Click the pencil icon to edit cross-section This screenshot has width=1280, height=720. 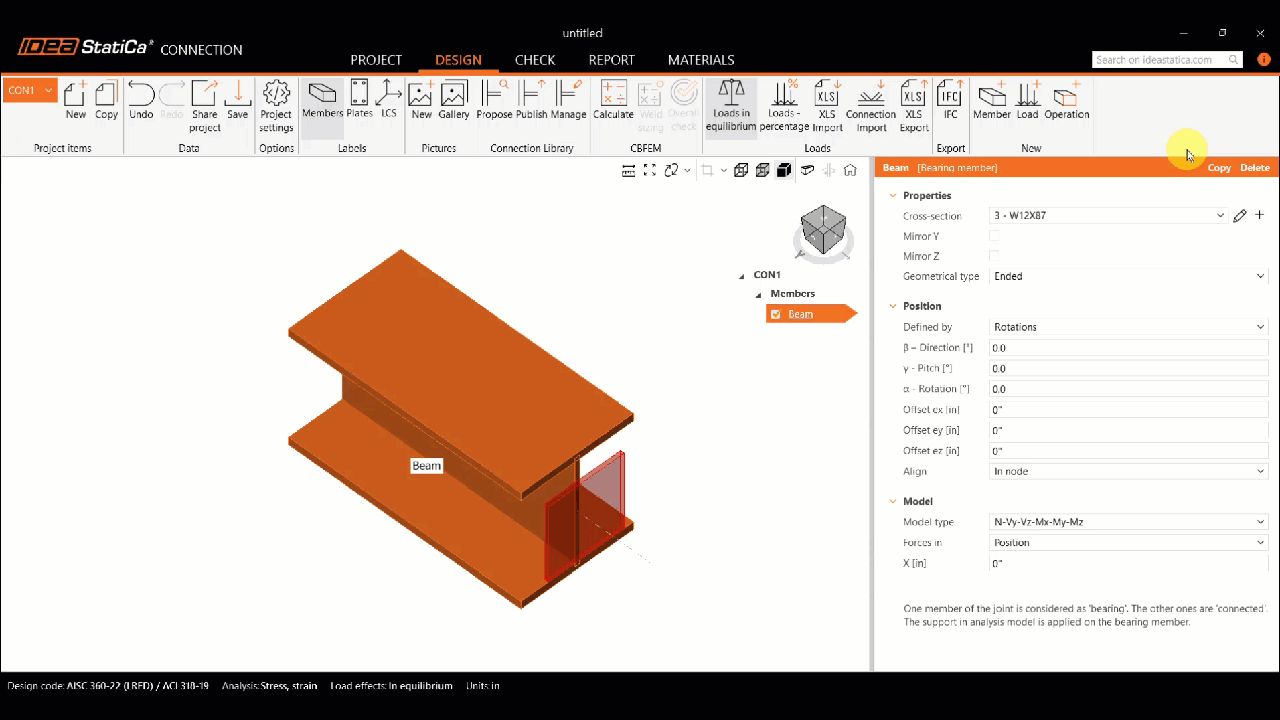click(x=1240, y=216)
